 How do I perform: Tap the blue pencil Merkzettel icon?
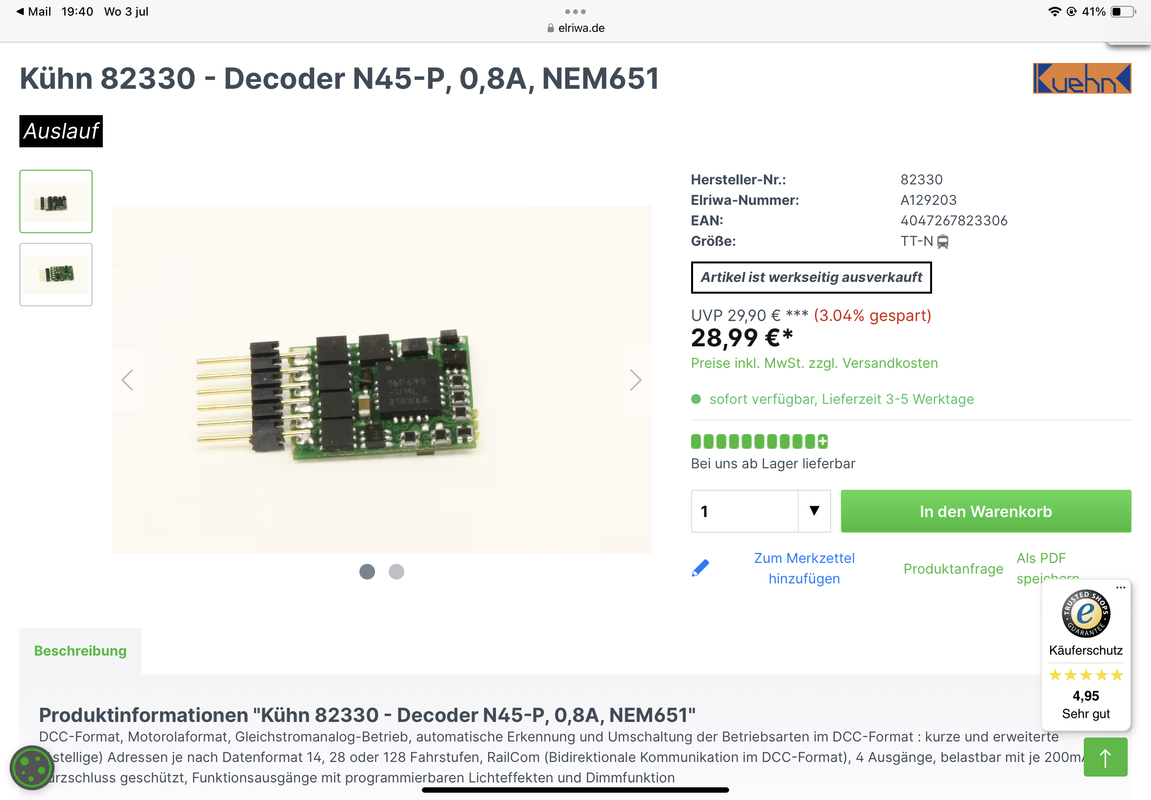[700, 568]
